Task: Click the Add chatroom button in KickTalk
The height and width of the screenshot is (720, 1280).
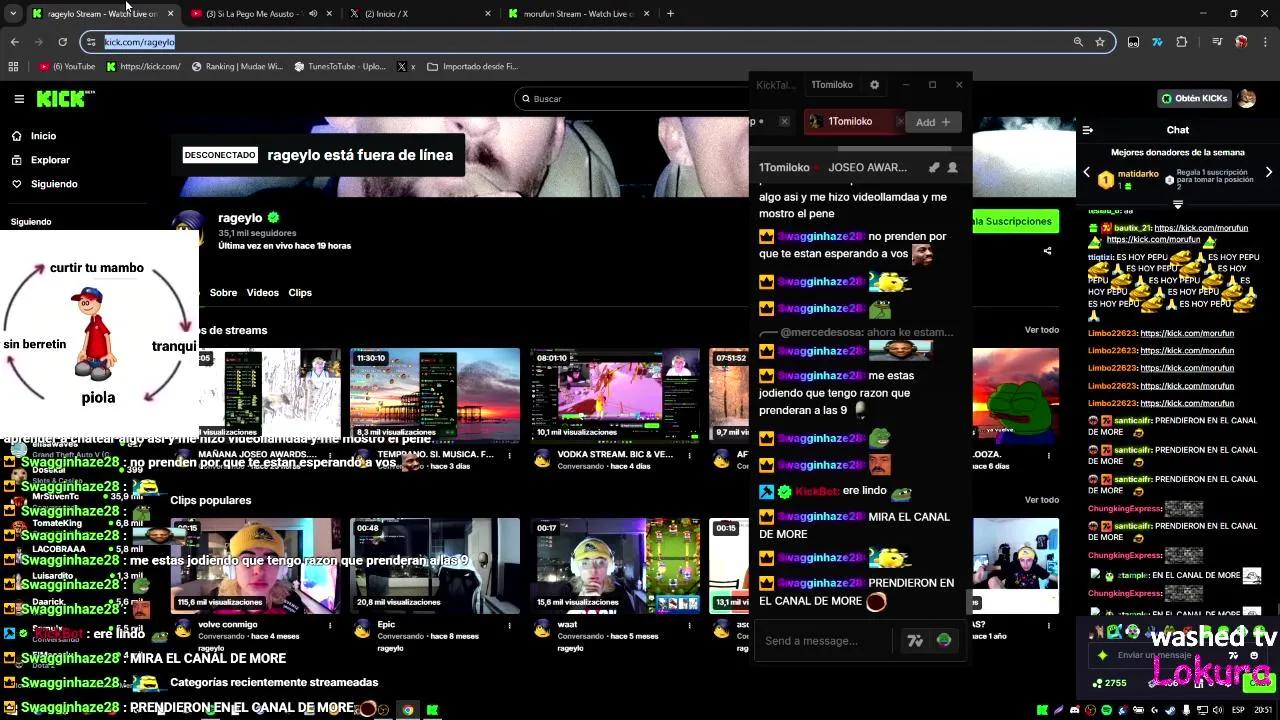Action: 932,122
